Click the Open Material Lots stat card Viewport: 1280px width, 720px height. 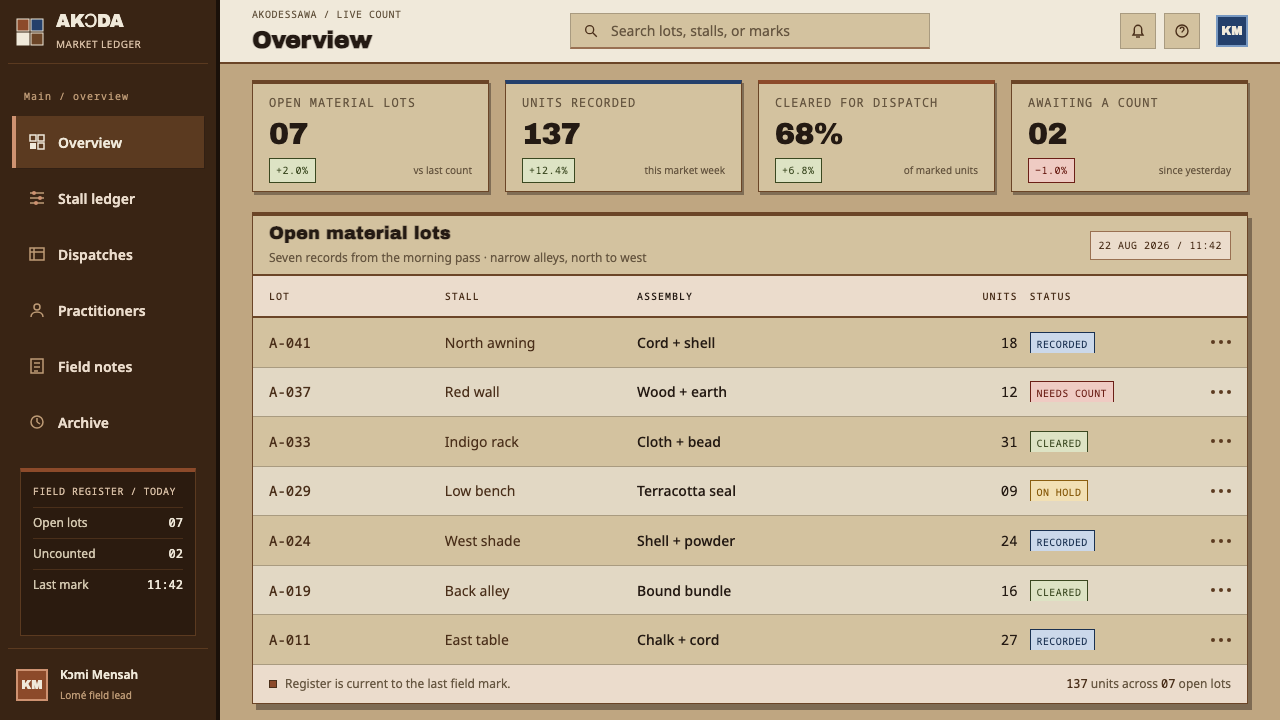point(371,136)
